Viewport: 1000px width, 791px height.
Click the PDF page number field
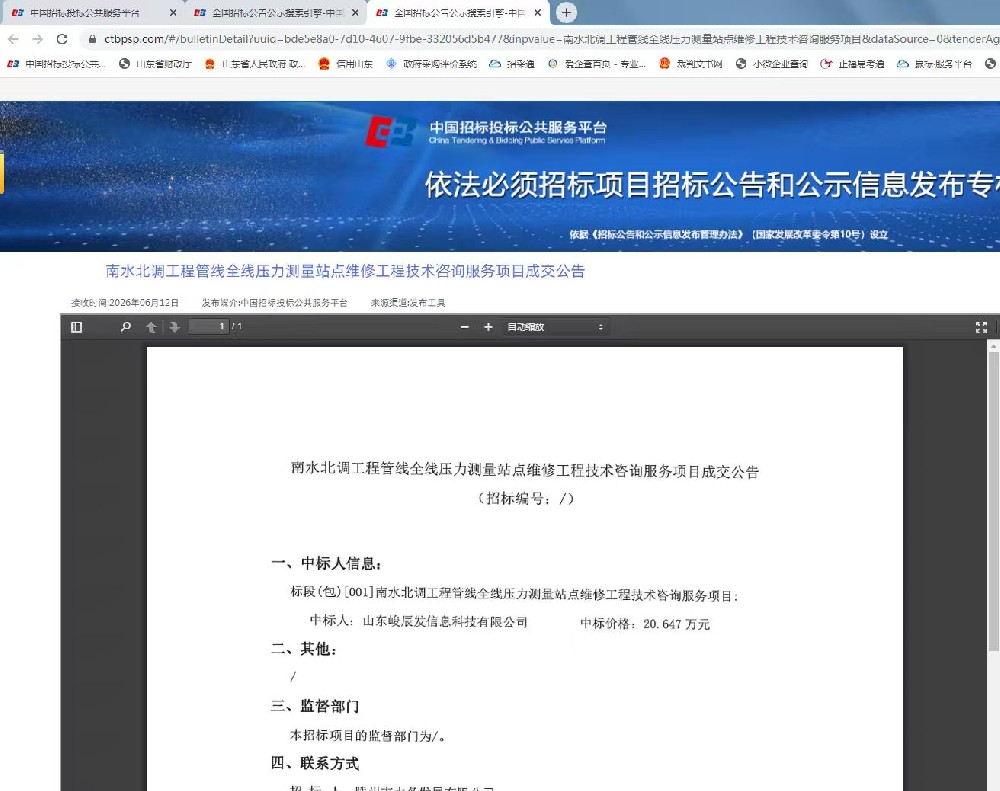(x=209, y=327)
